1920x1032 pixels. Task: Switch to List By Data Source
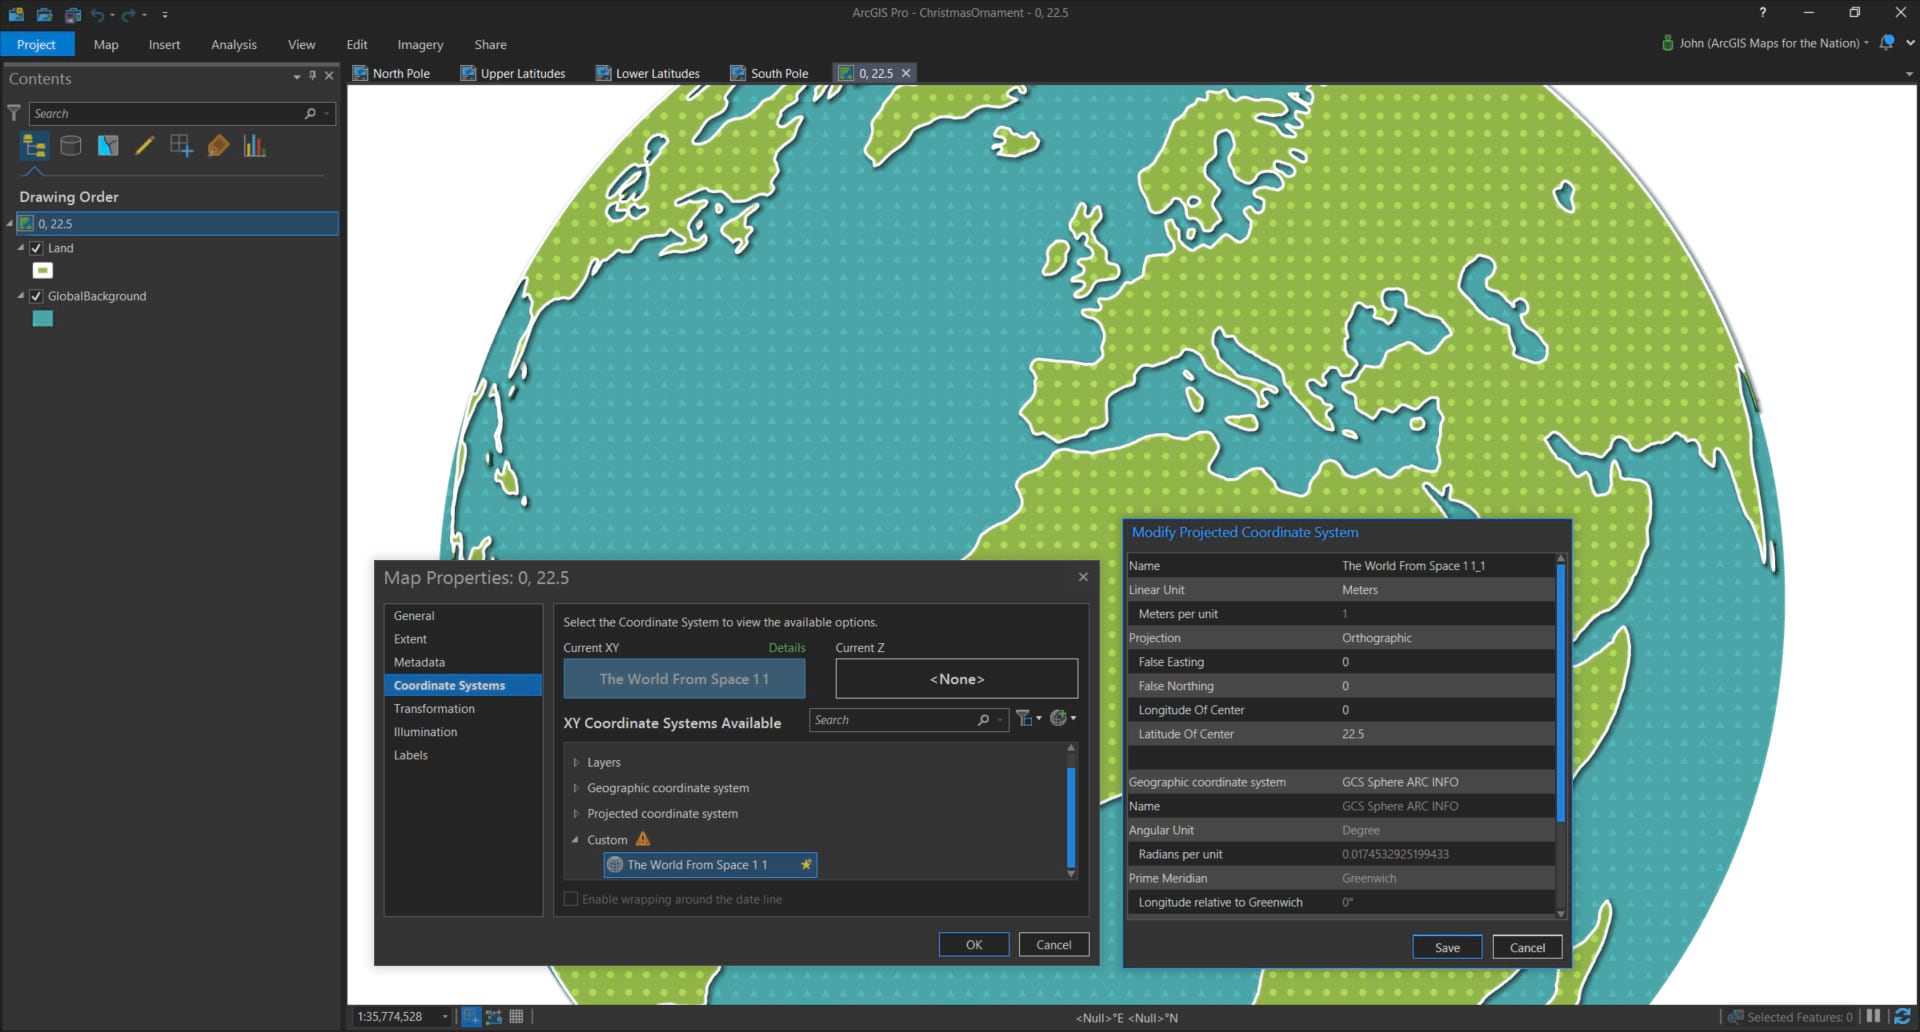(71, 146)
